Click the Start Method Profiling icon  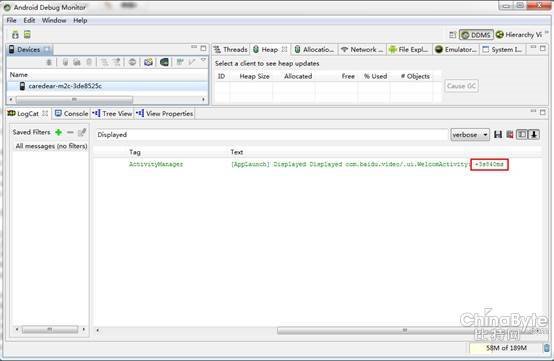[x=116, y=63]
